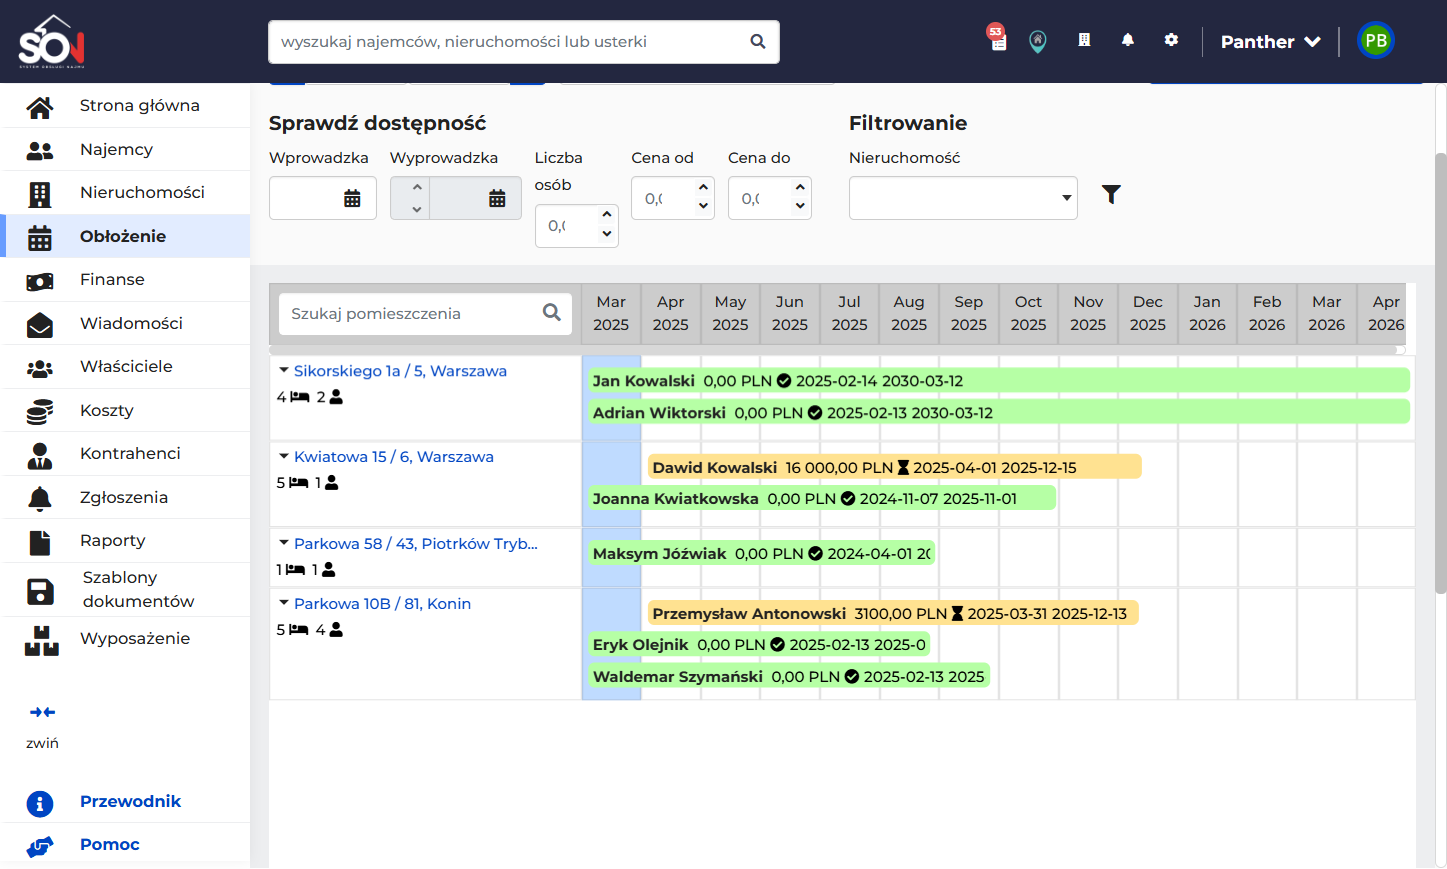Viewport: 1447px width, 869px height.
Task: Open the Kwiatowa 15 / 6, Warszawa link
Action: pos(394,457)
